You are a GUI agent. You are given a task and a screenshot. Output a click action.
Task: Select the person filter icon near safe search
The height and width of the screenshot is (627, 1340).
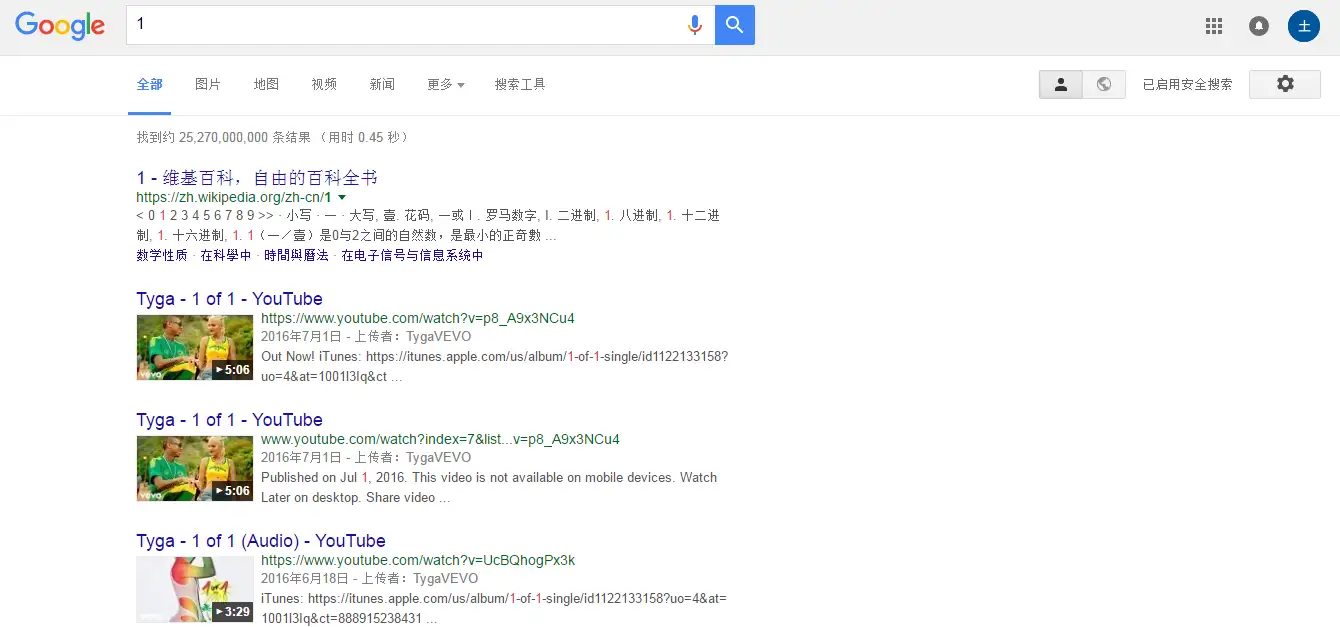(1060, 85)
